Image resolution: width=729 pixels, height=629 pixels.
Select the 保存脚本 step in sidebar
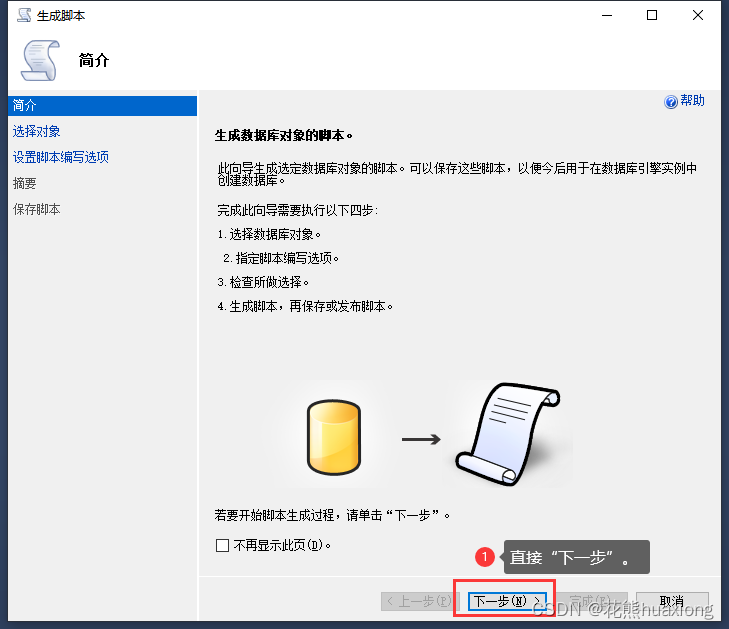[36, 209]
